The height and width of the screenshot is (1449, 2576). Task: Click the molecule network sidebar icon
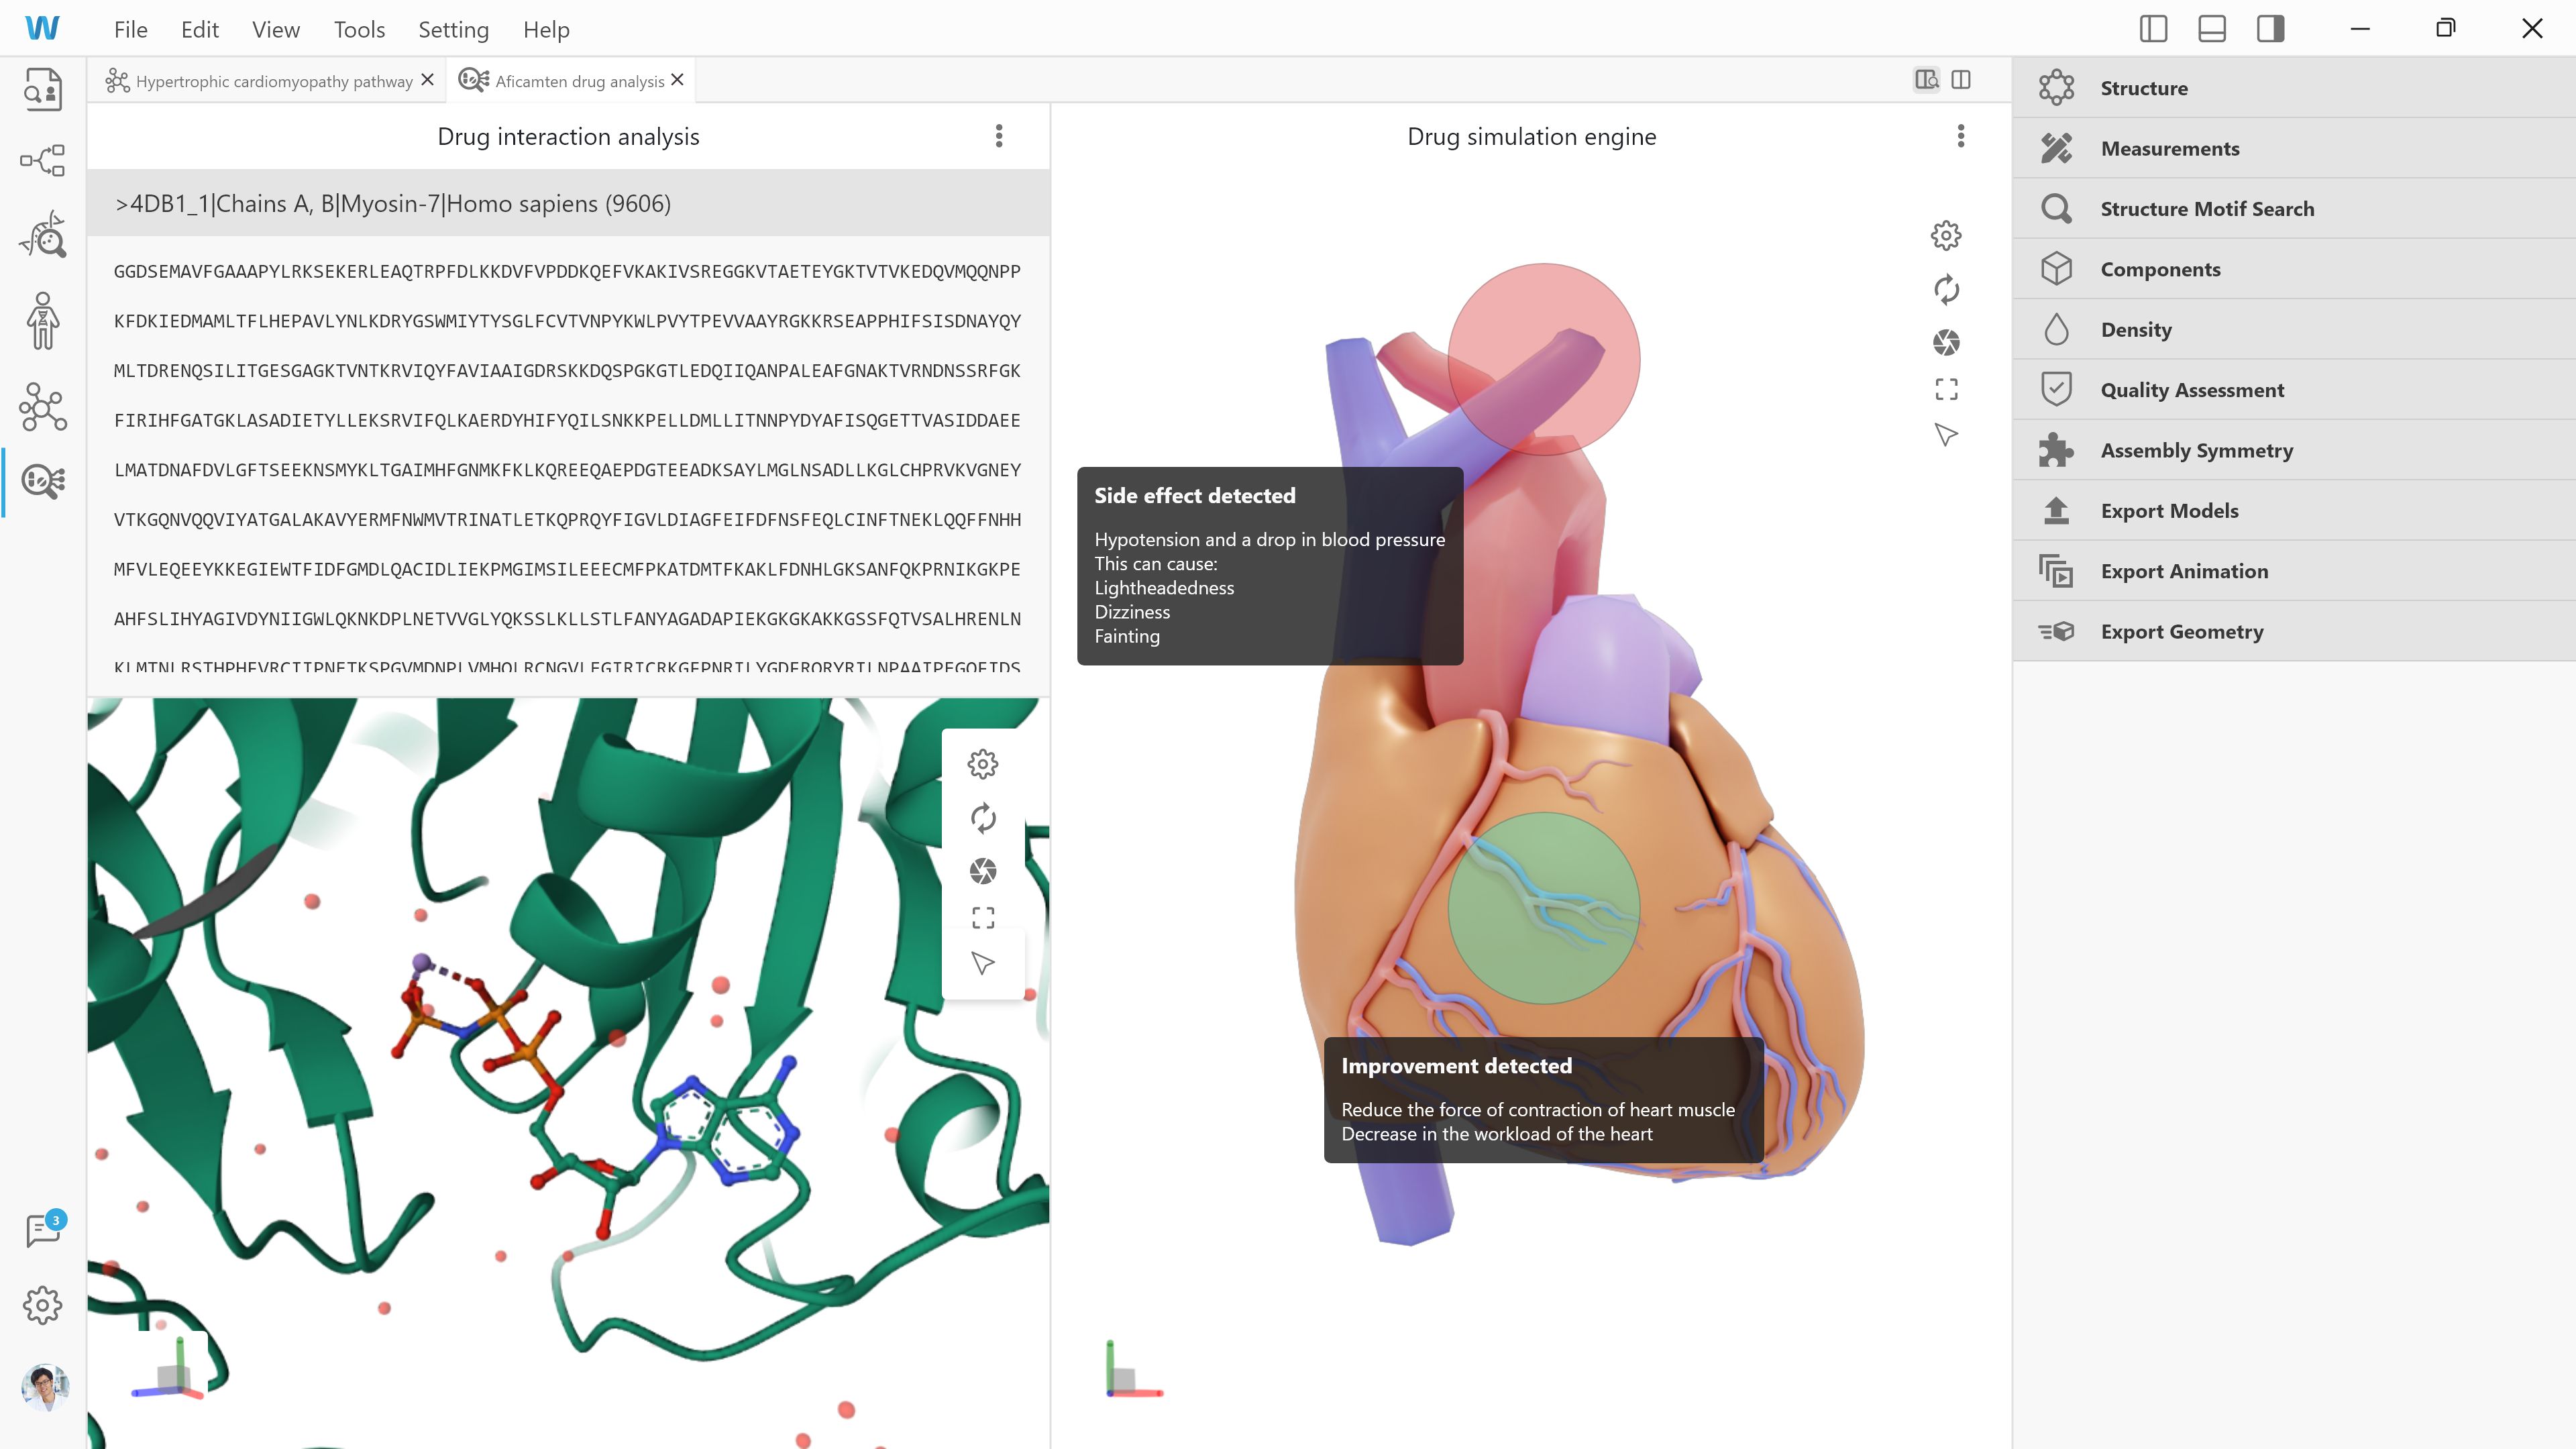coord(43,407)
